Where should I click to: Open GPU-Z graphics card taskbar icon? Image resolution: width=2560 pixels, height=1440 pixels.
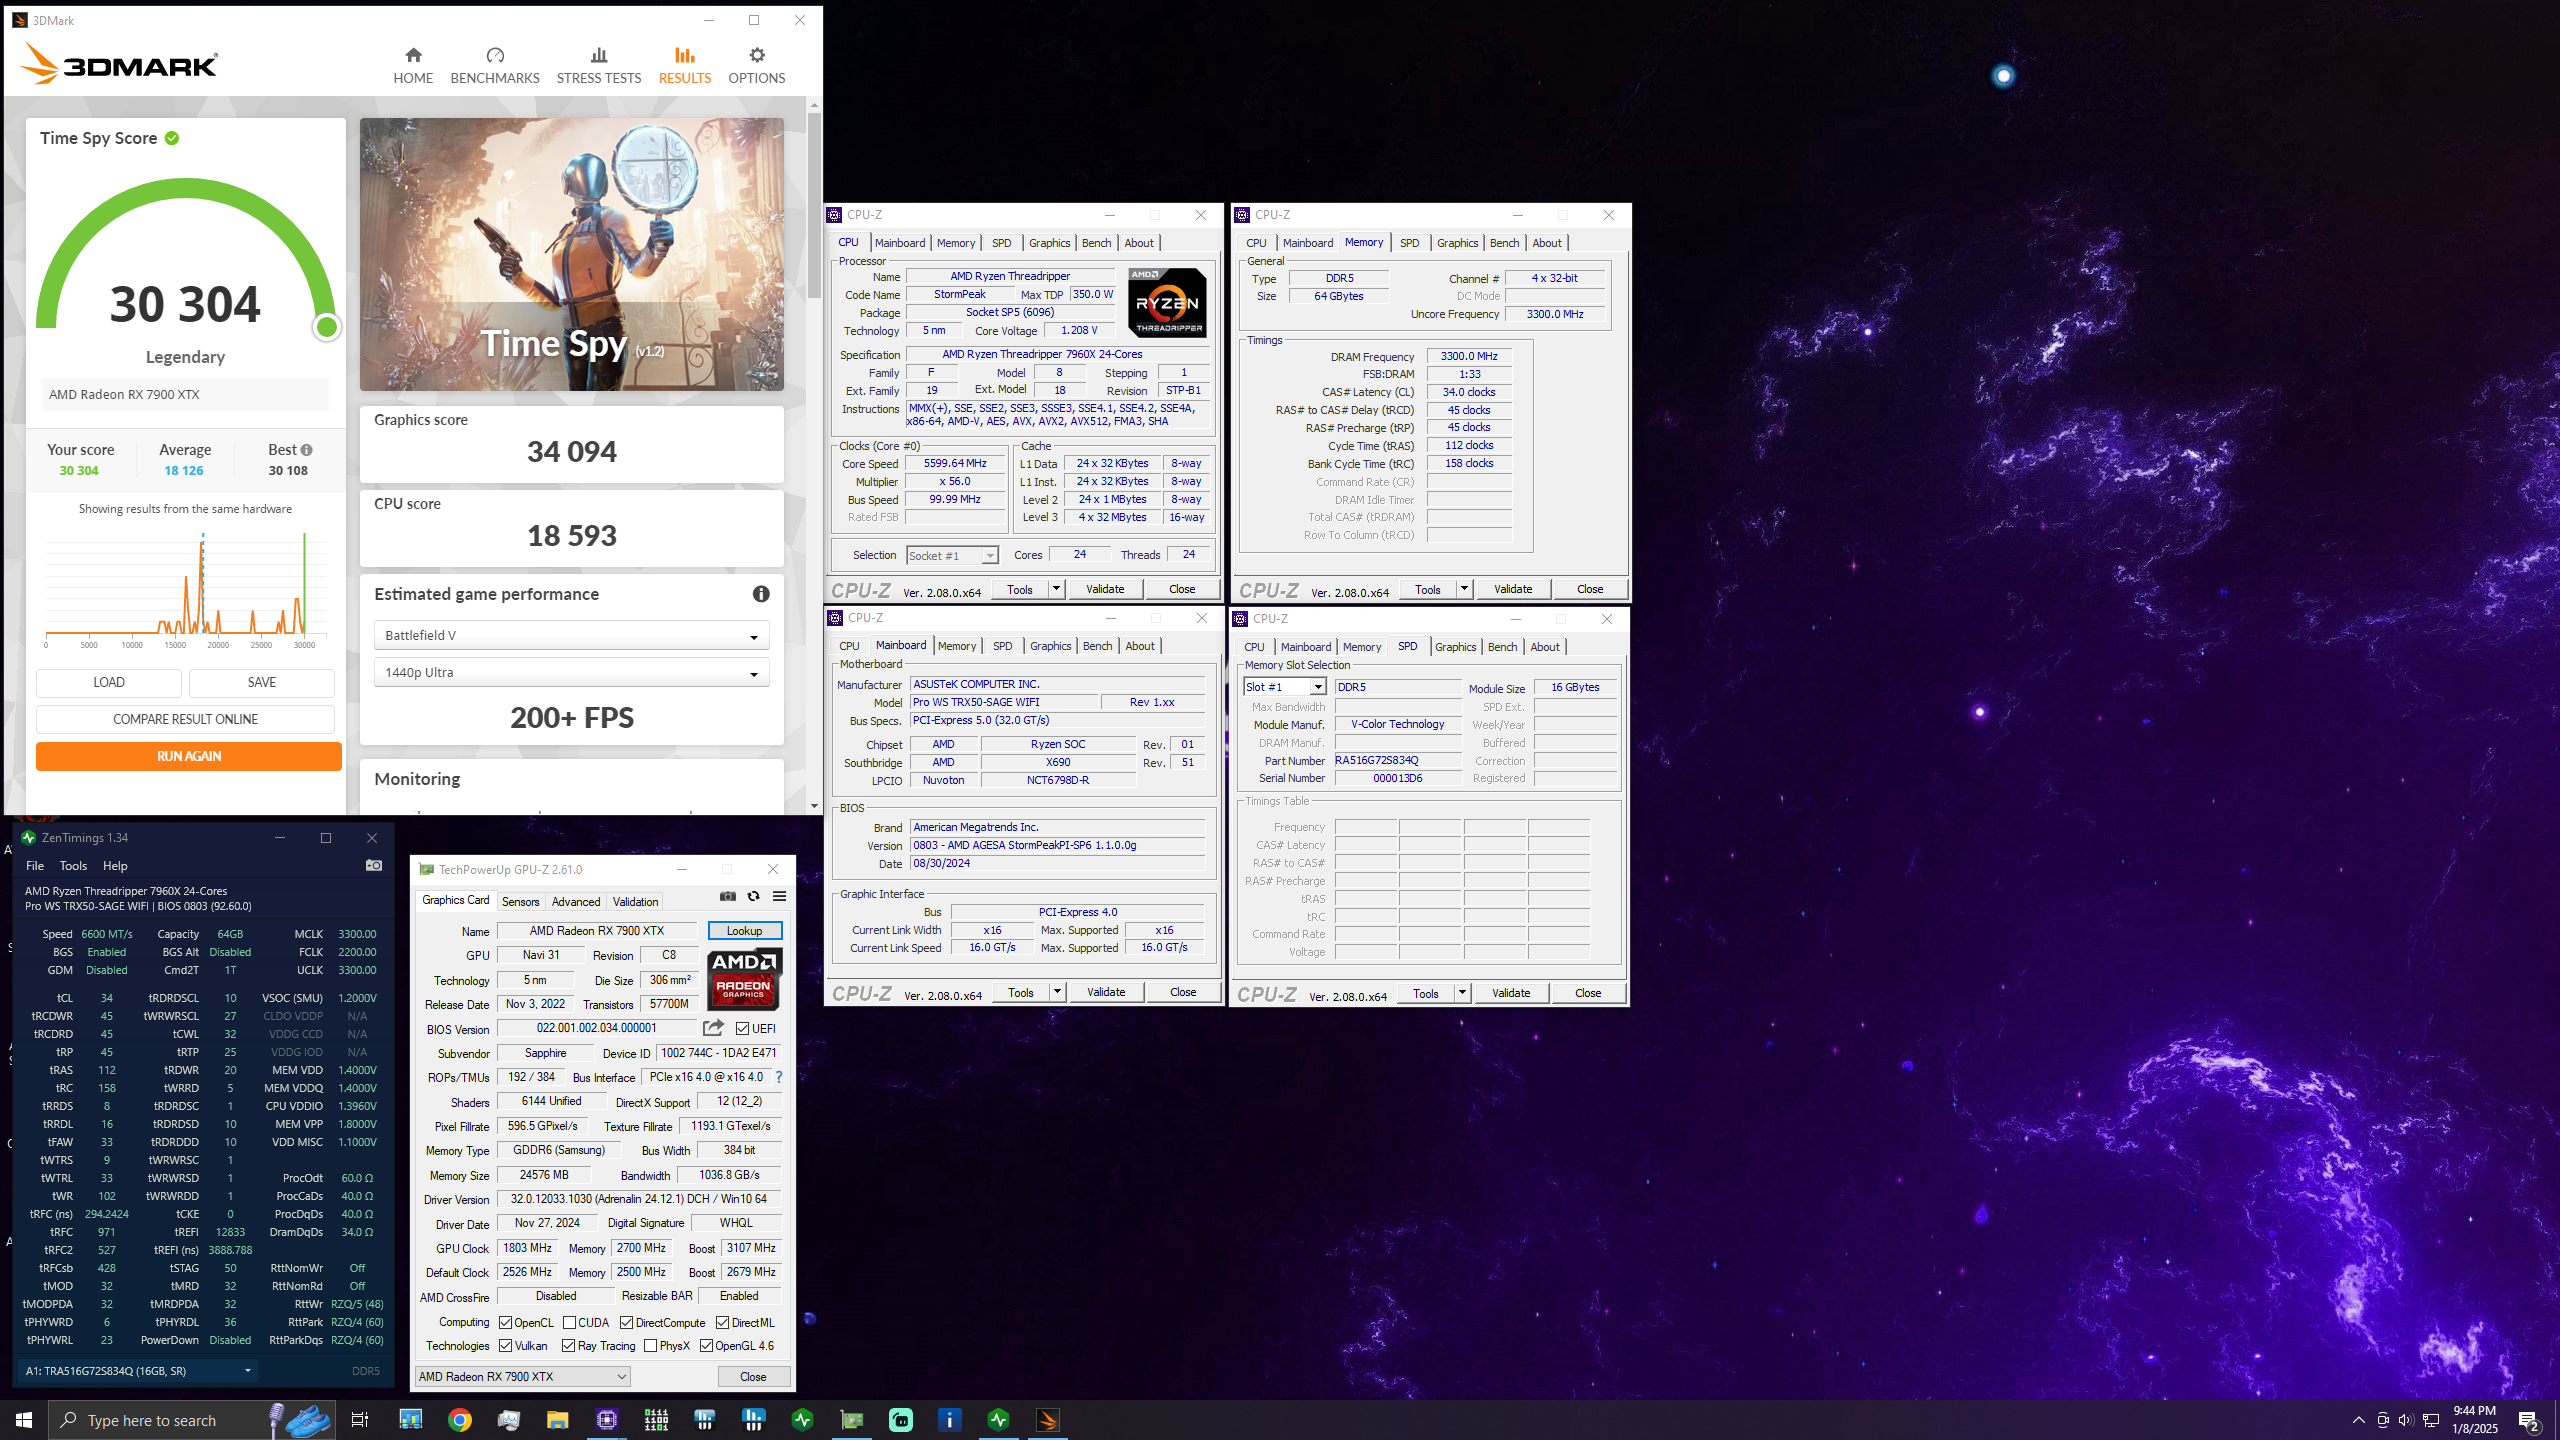tap(851, 1420)
